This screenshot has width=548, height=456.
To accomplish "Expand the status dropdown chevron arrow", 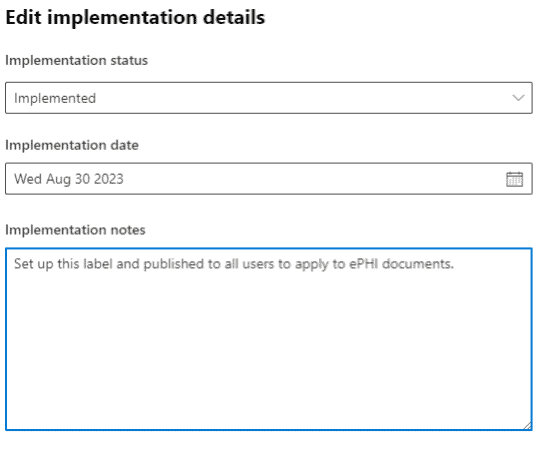I will point(518,98).
